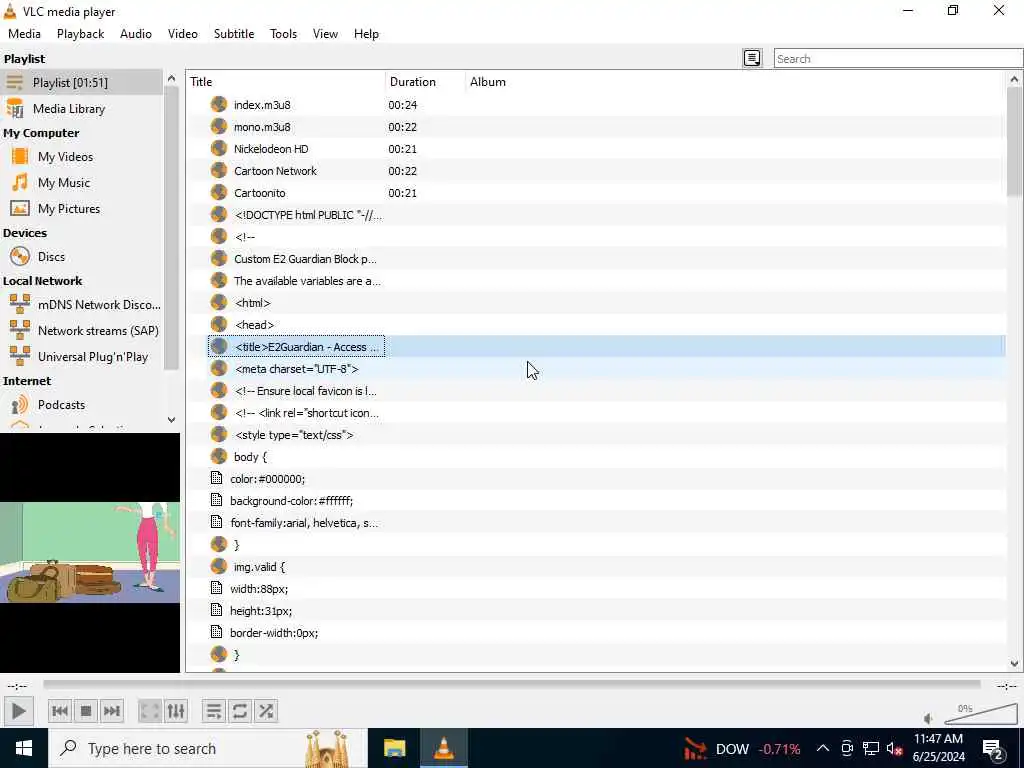This screenshot has width=1024, height=768.
Task: Mute audio via speaker icon
Action: [928, 718]
